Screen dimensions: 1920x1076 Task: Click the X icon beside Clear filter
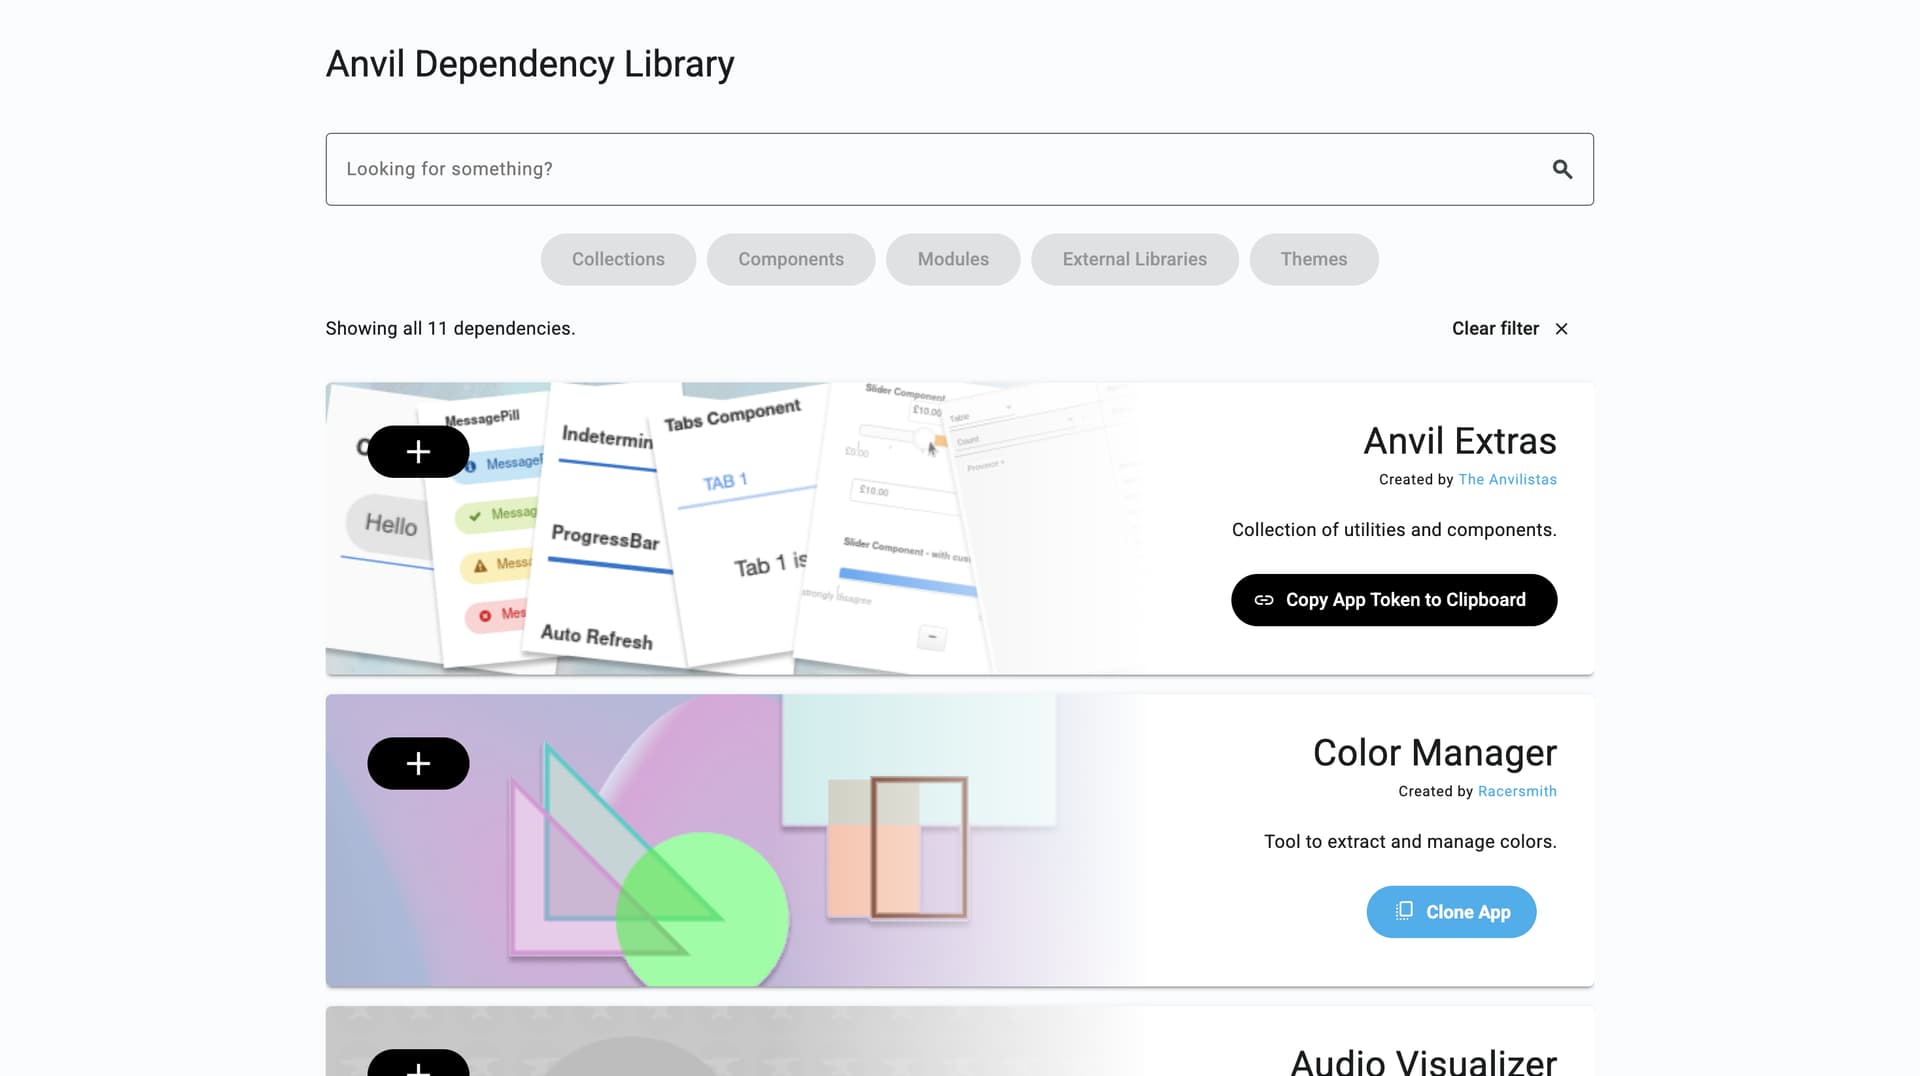(x=1561, y=329)
